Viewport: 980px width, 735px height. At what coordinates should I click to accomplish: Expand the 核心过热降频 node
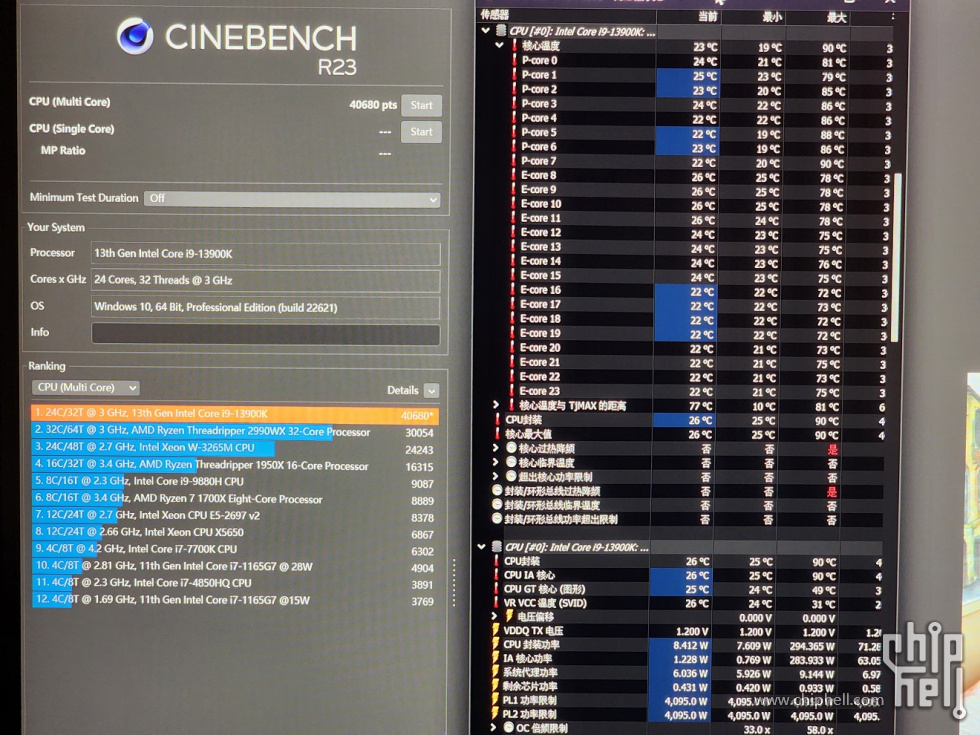point(495,448)
